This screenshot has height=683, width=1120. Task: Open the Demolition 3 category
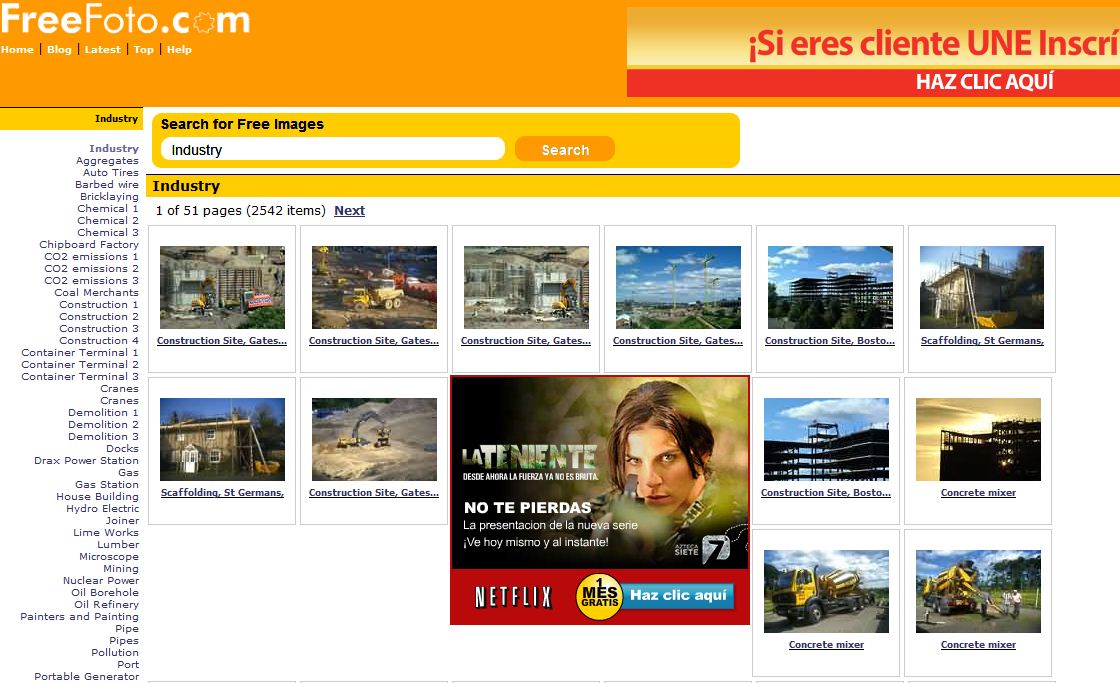[104, 437]
